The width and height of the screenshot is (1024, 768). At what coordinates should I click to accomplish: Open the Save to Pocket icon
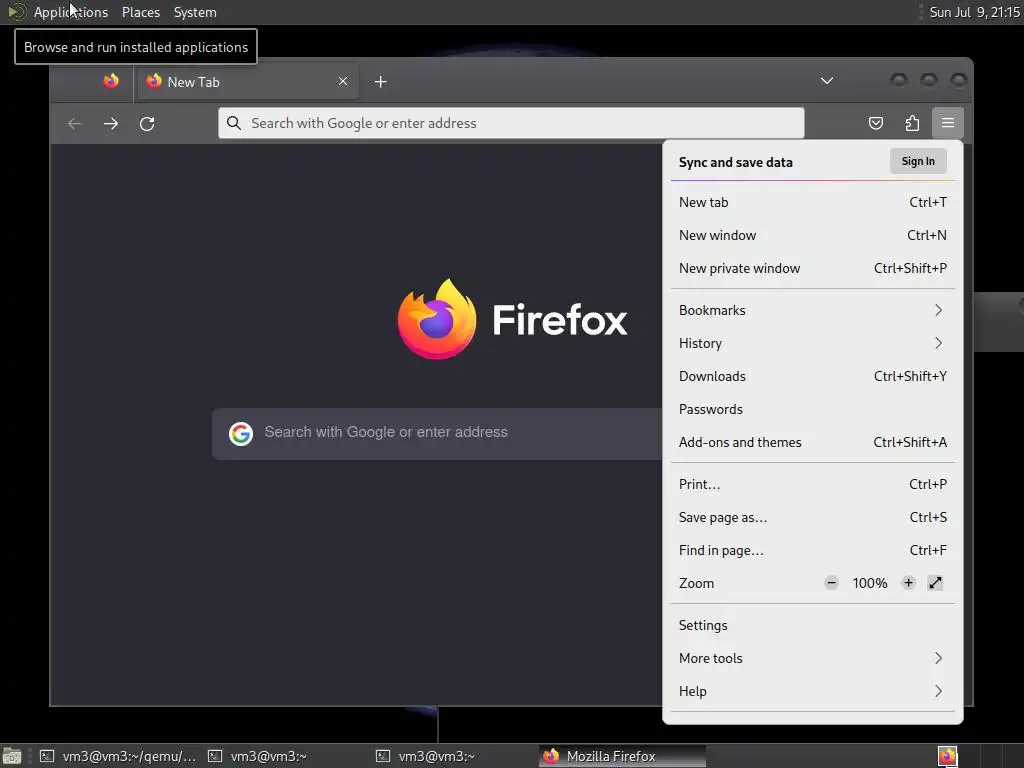click(x=876, y=123)
